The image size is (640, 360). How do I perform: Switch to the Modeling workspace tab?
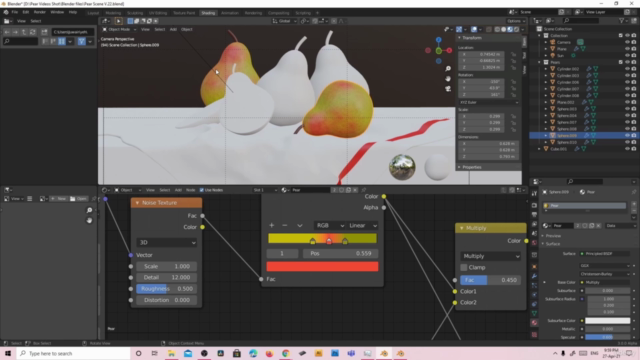(113, 13)
